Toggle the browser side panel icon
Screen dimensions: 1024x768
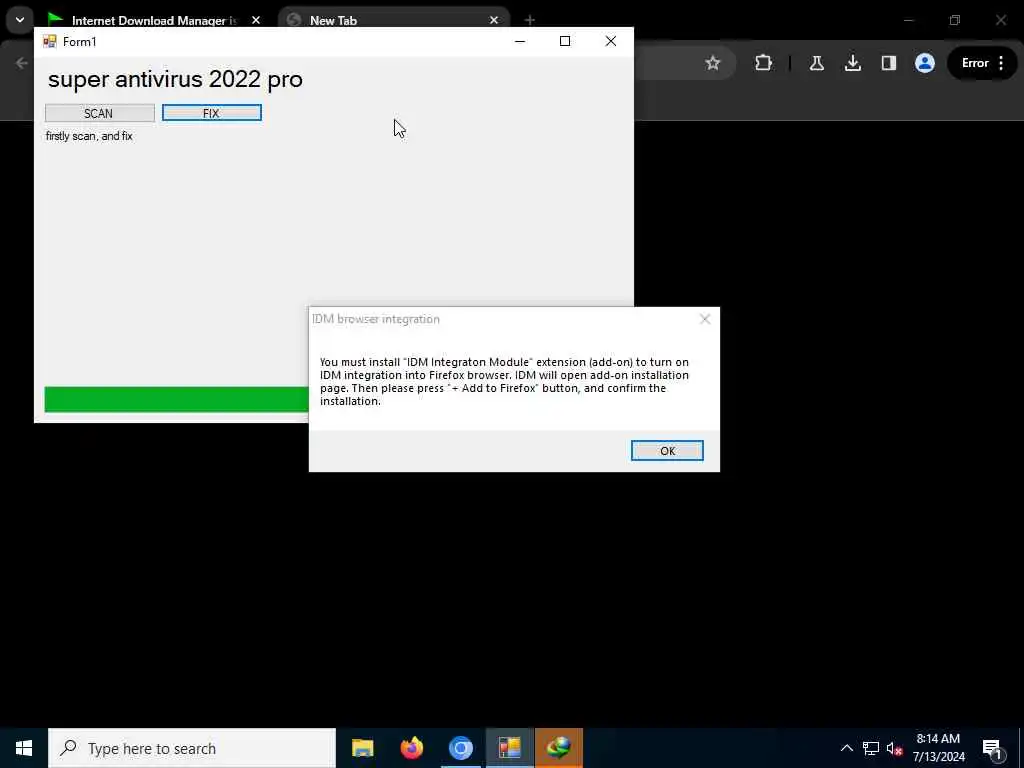(889, 63)
